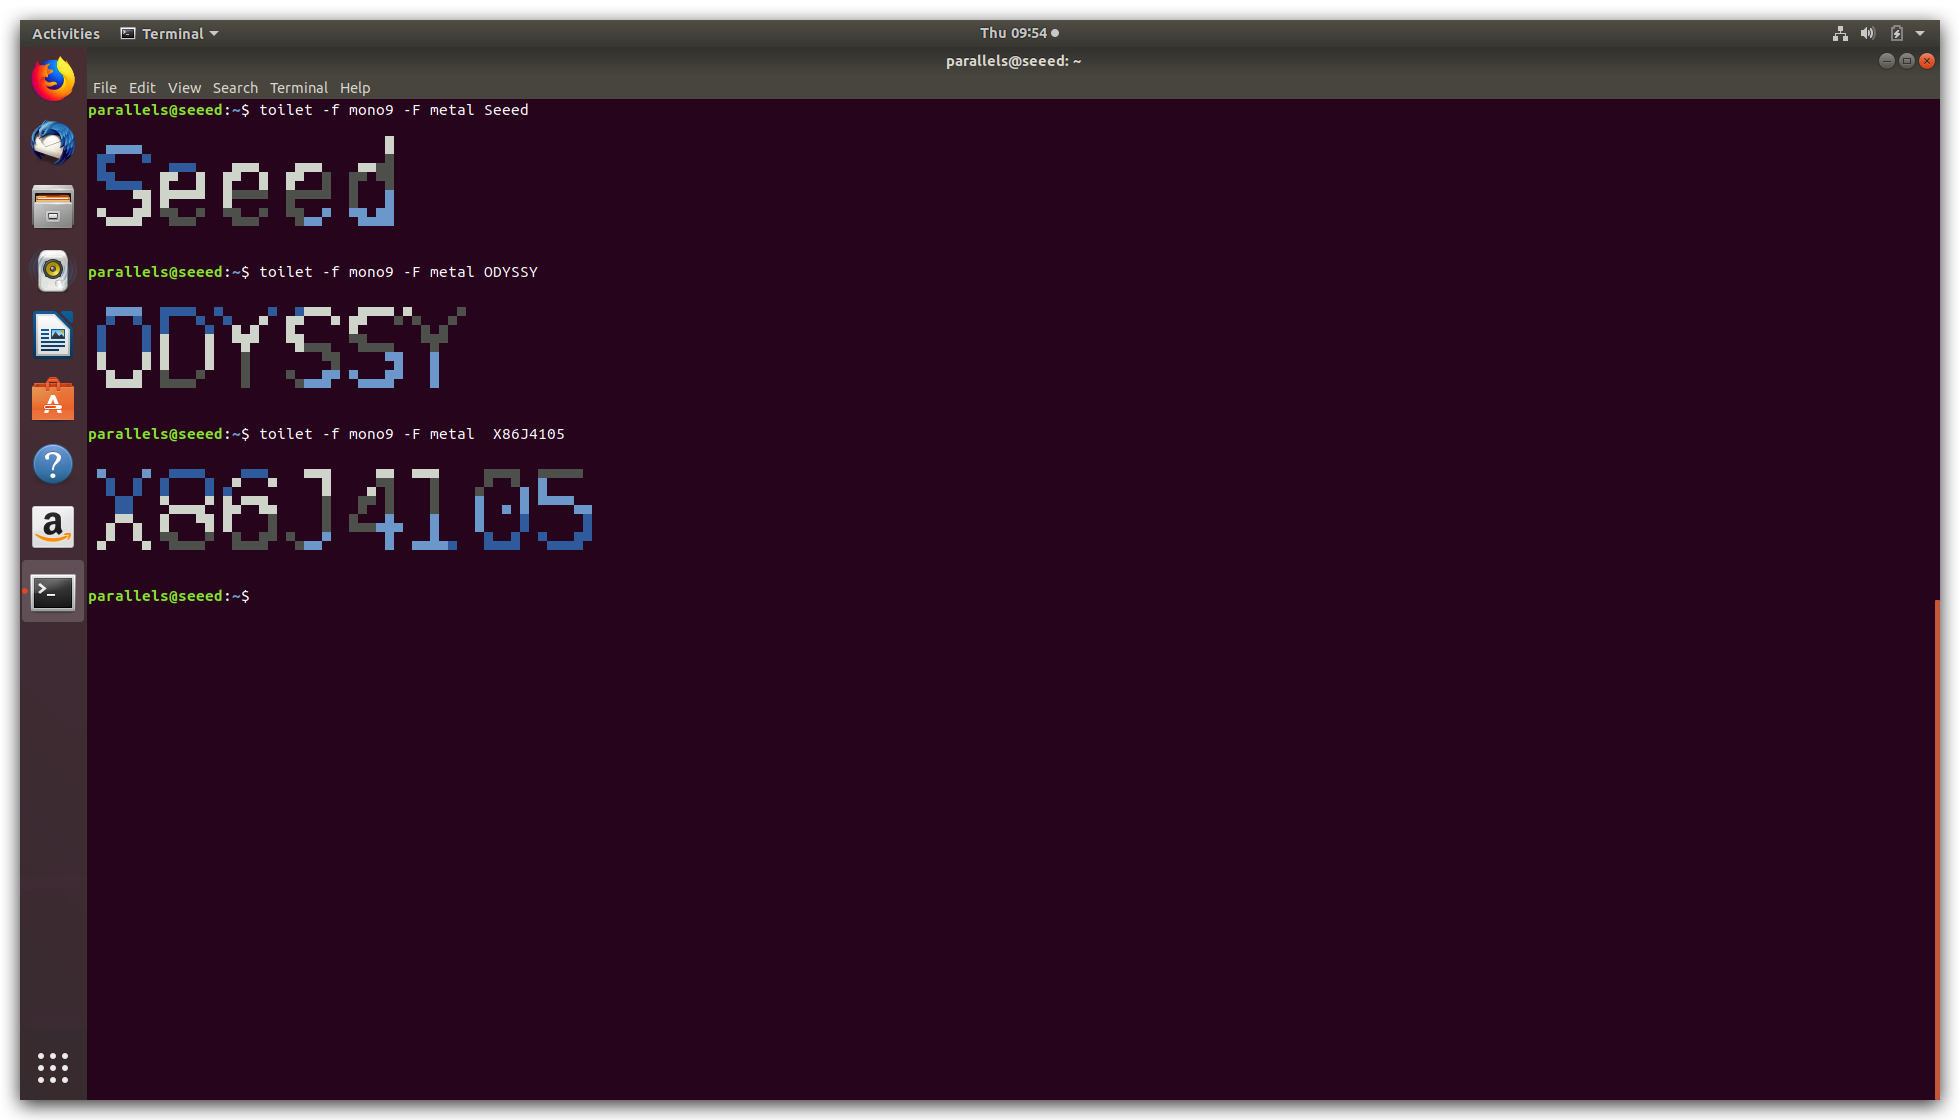Click the command line ending in X86J4105
1960x1120 pixels.
click(x=327, y=434)
